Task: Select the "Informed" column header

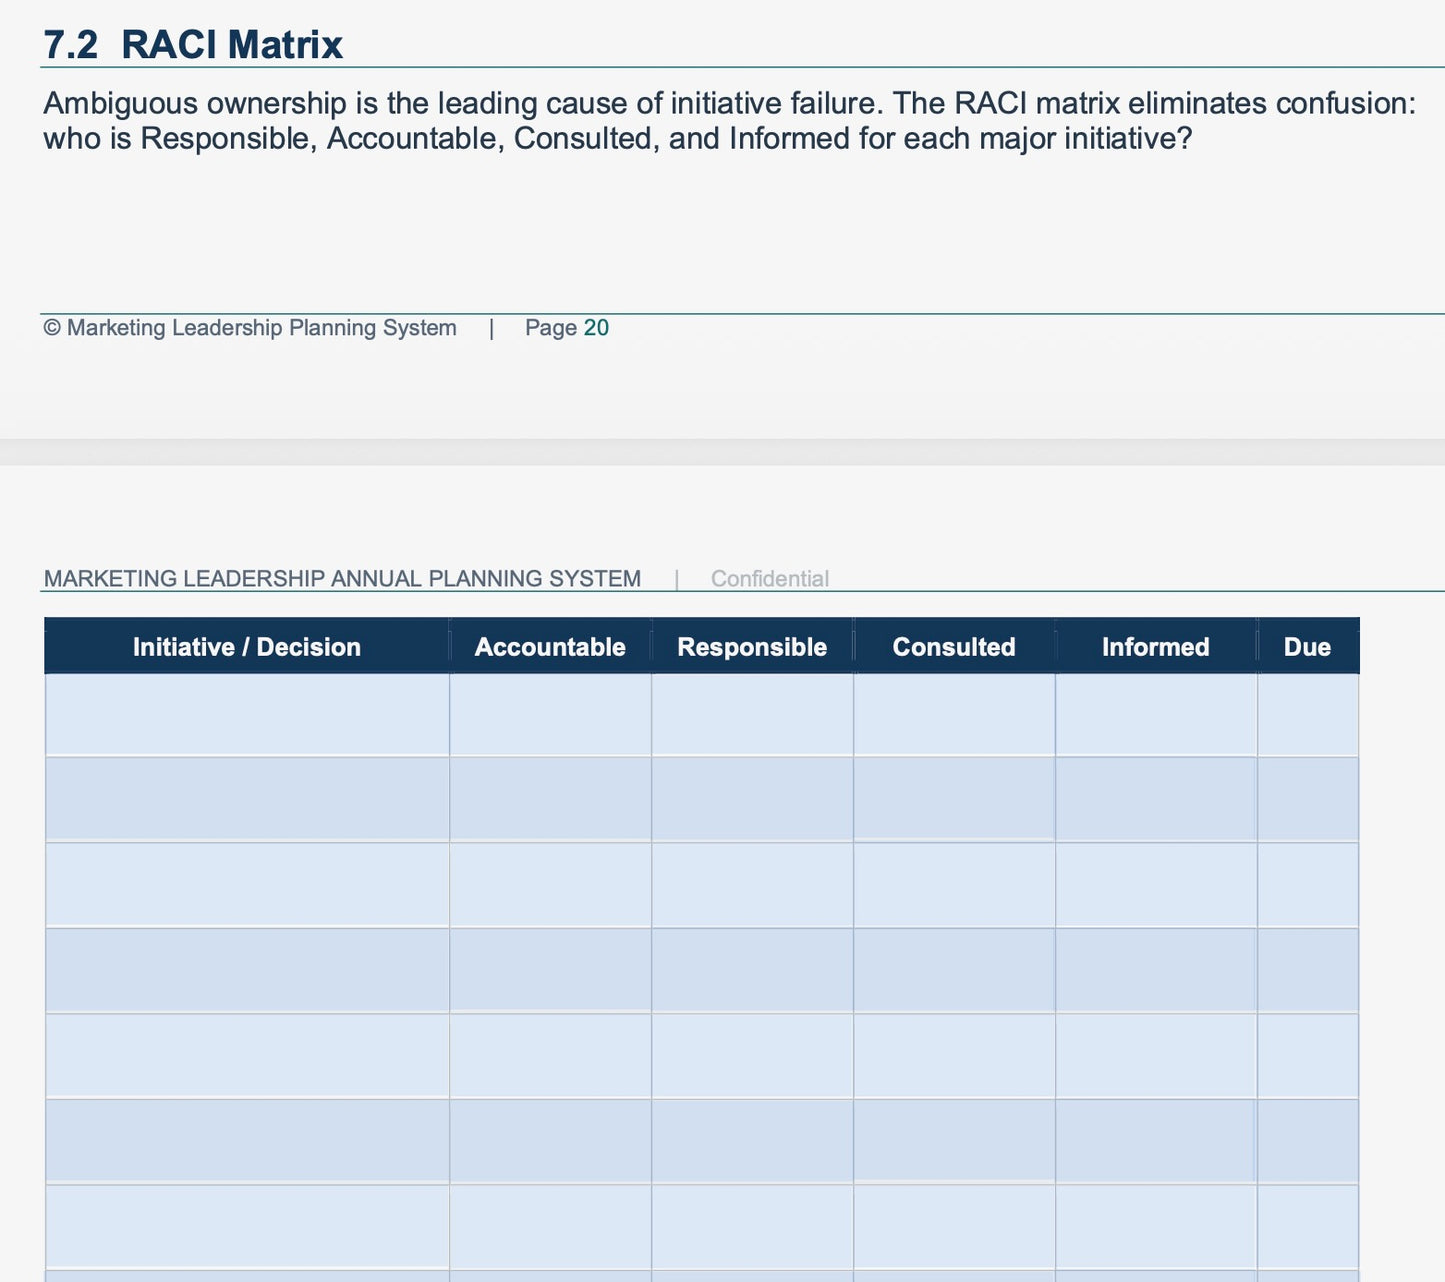Action: click(x=1156, y=647)
